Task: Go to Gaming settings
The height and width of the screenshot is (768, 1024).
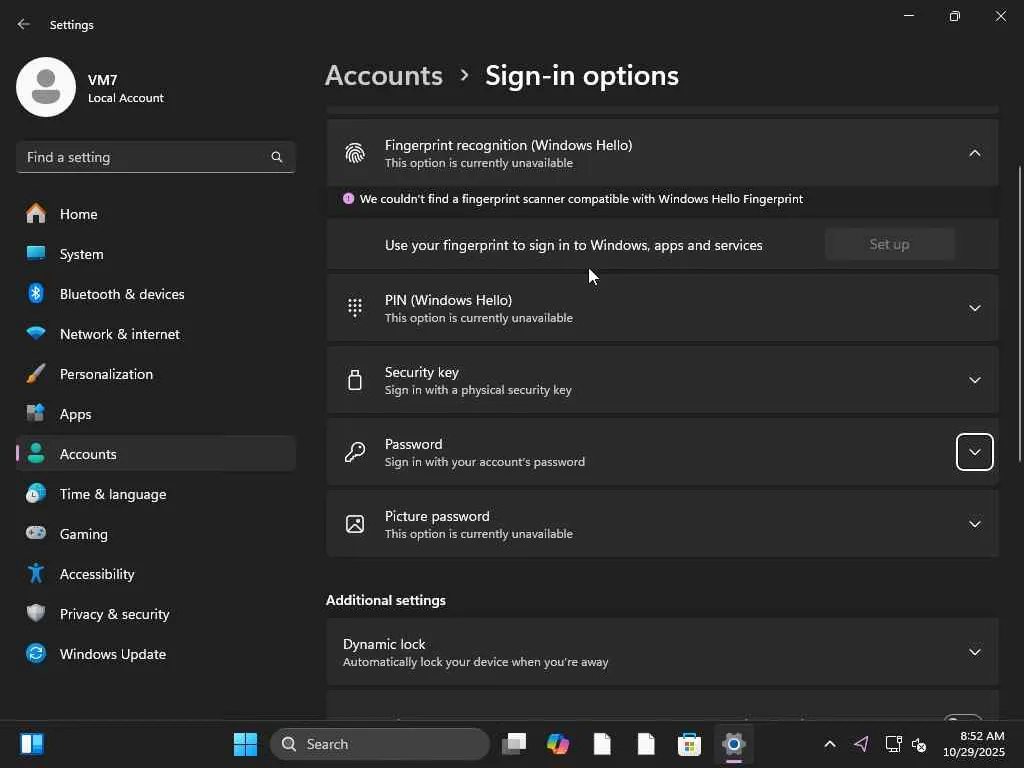Action: pyautogui.click(x=155, y=534)
